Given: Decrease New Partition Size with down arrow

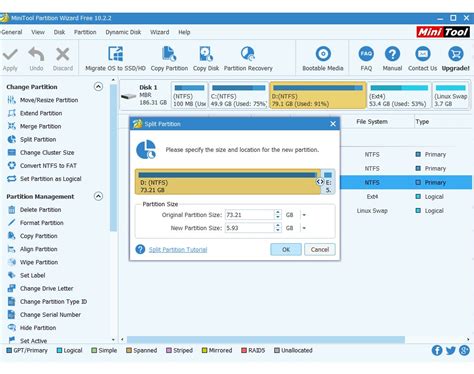Looking at the screenshot, I should click(x=278, y=230).
